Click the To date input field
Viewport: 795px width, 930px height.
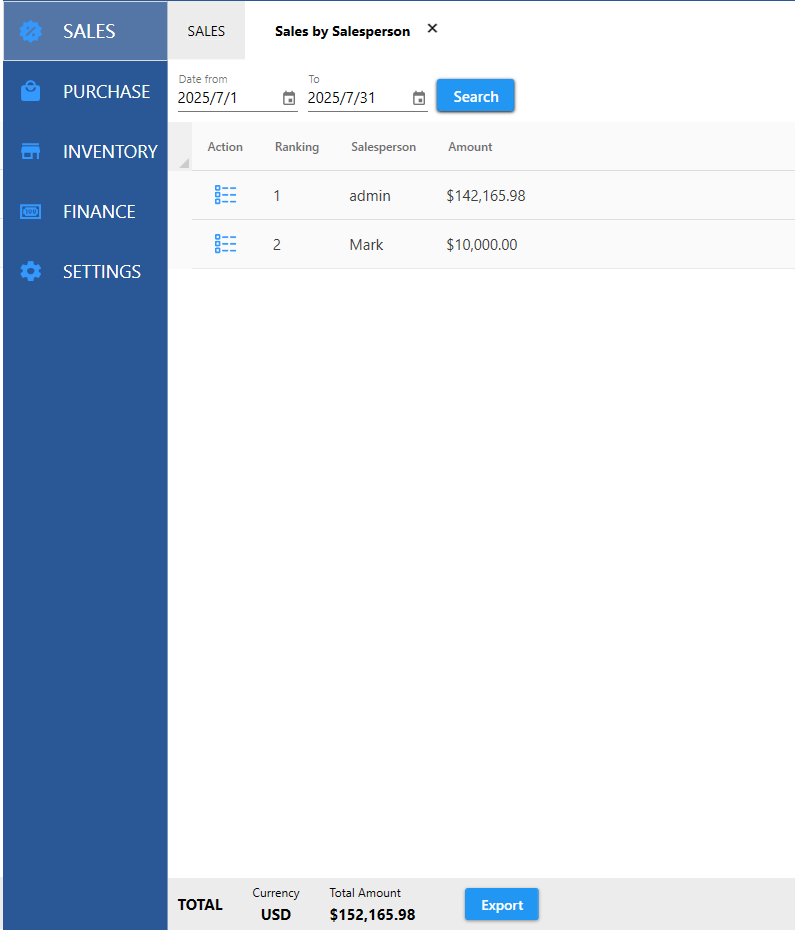click(x=357, y=98)
